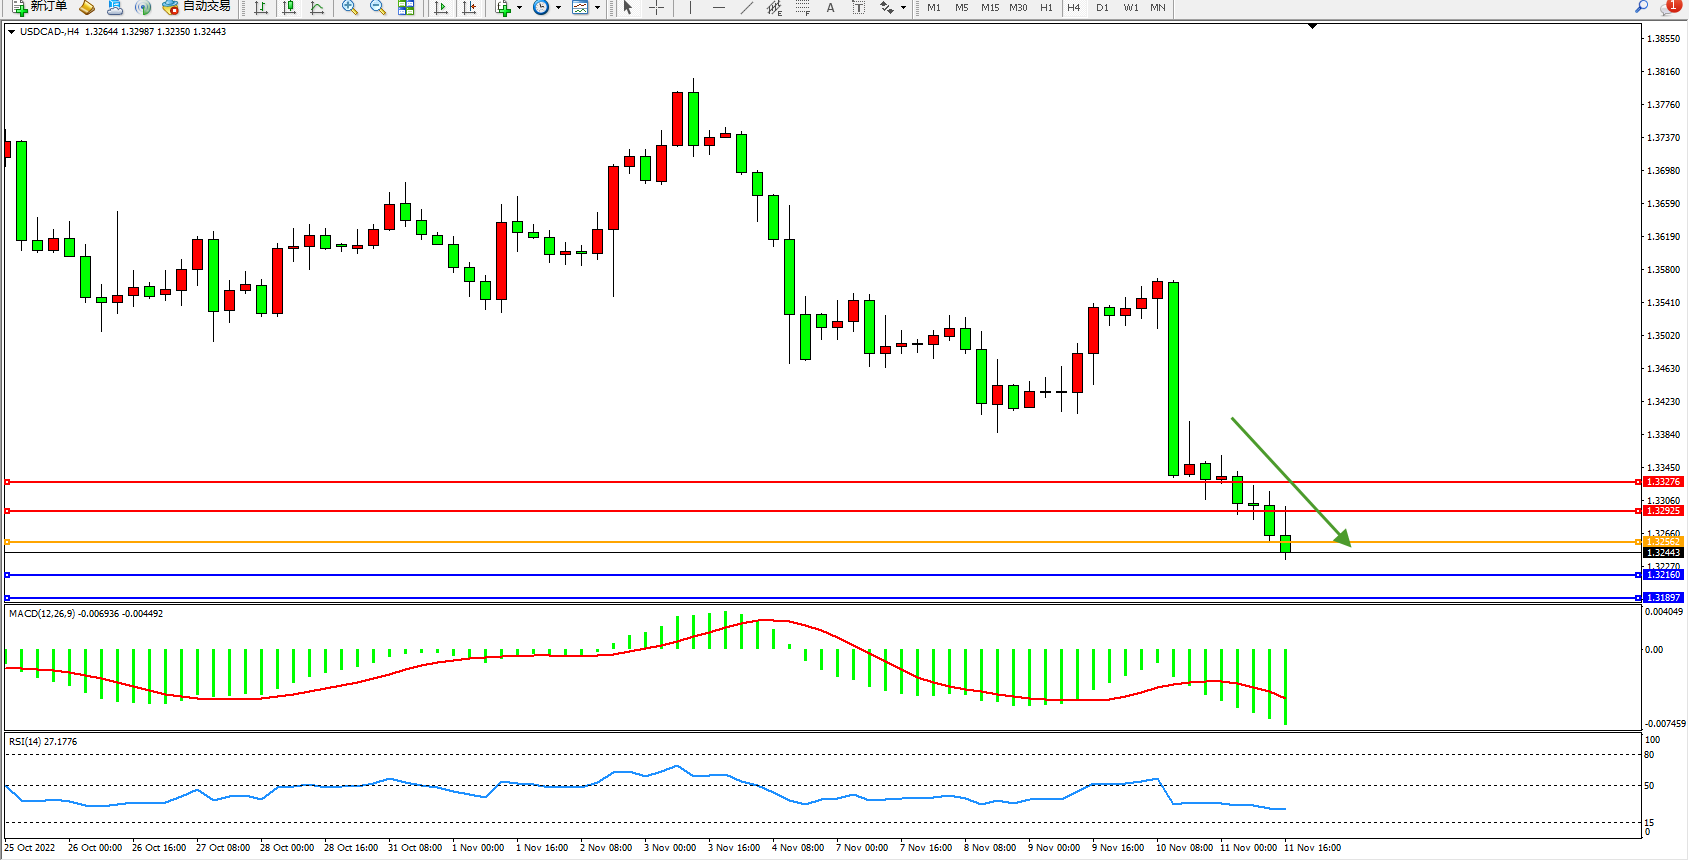
Task: Open the search magnifier icon
Action: click(x=1641, y=7)
